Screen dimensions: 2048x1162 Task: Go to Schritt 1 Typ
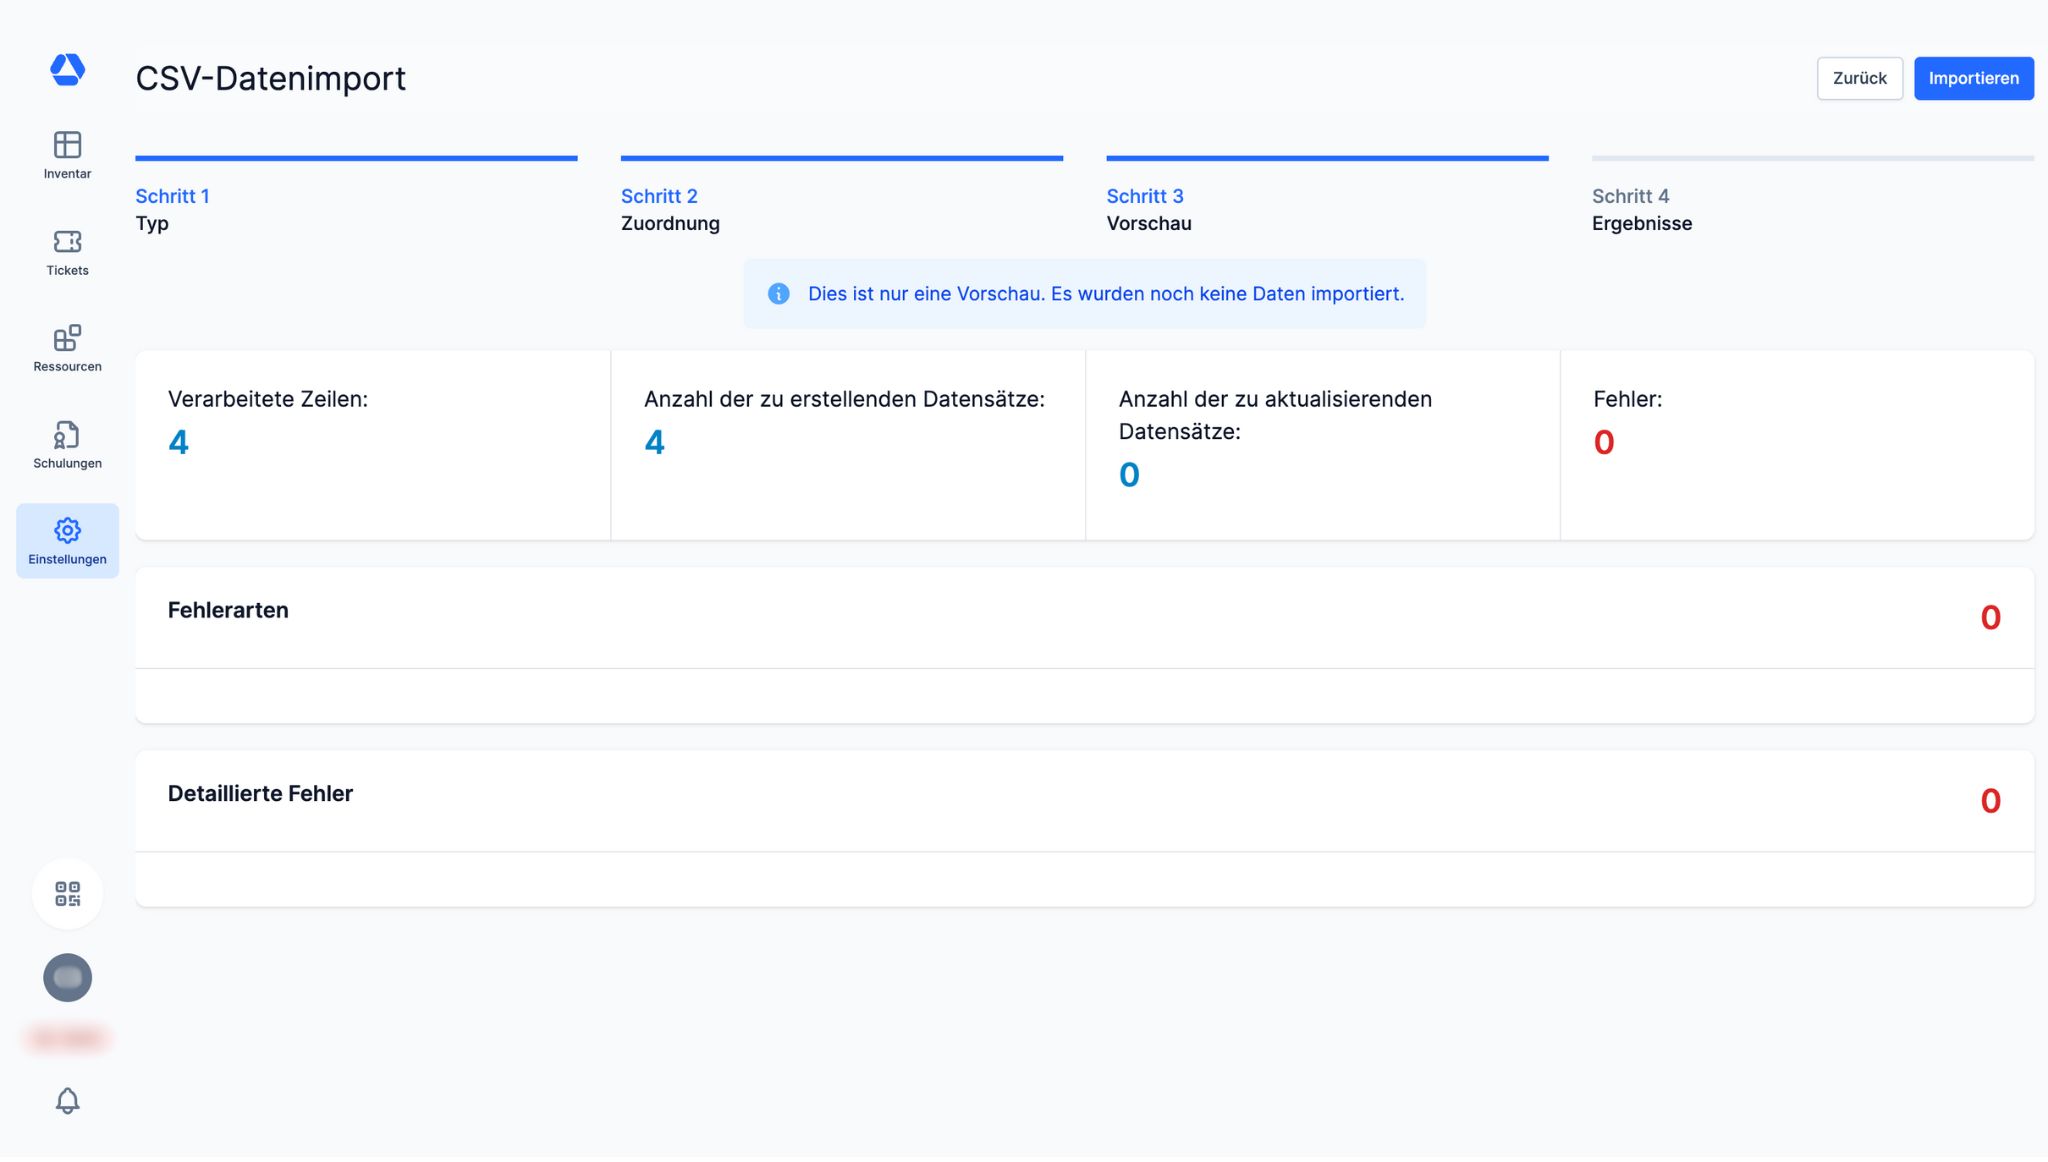click(x=172, y=209)
